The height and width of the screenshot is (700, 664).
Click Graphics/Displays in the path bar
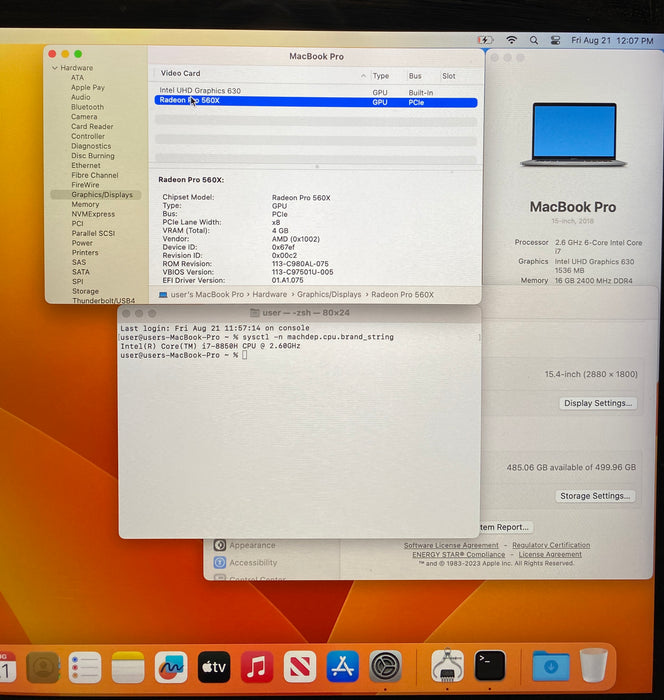329,295
